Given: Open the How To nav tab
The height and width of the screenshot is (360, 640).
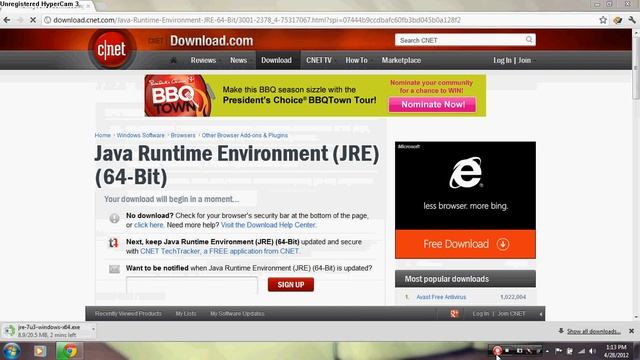Looking at the screenshot, I should (x=356, y=60).
